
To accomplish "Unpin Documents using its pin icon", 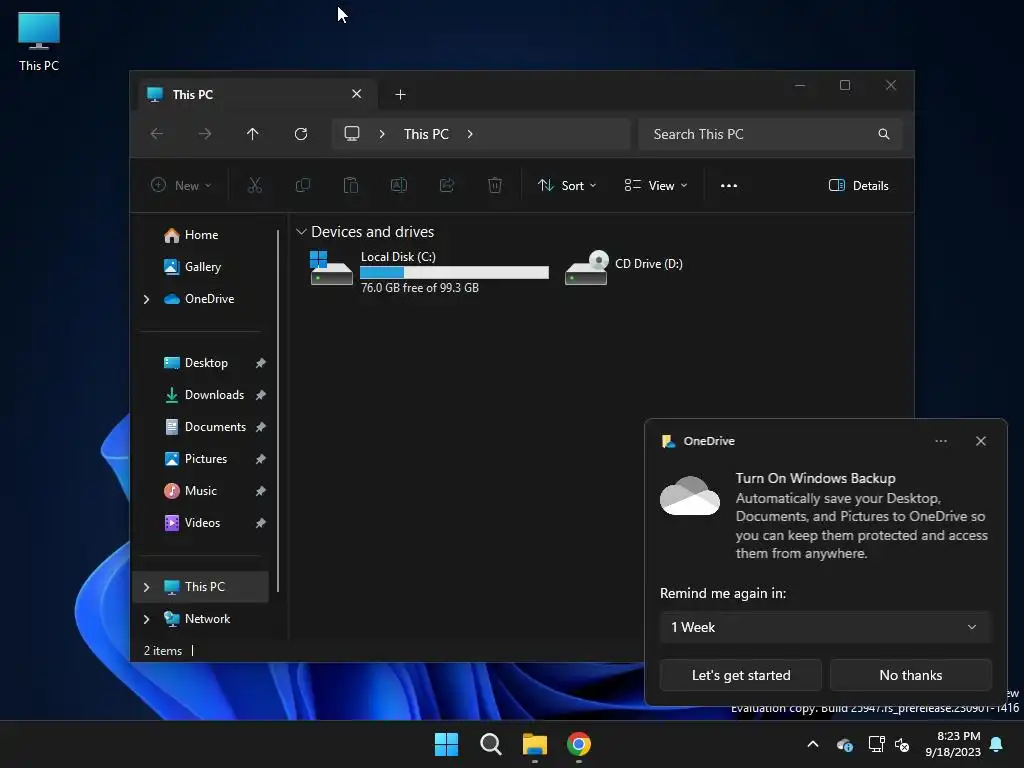I will tap(261, 427).
